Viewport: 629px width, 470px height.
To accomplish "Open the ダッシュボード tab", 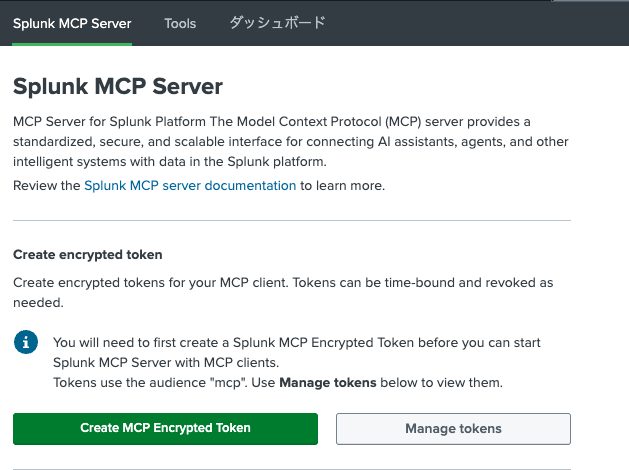I will point(277,22).
